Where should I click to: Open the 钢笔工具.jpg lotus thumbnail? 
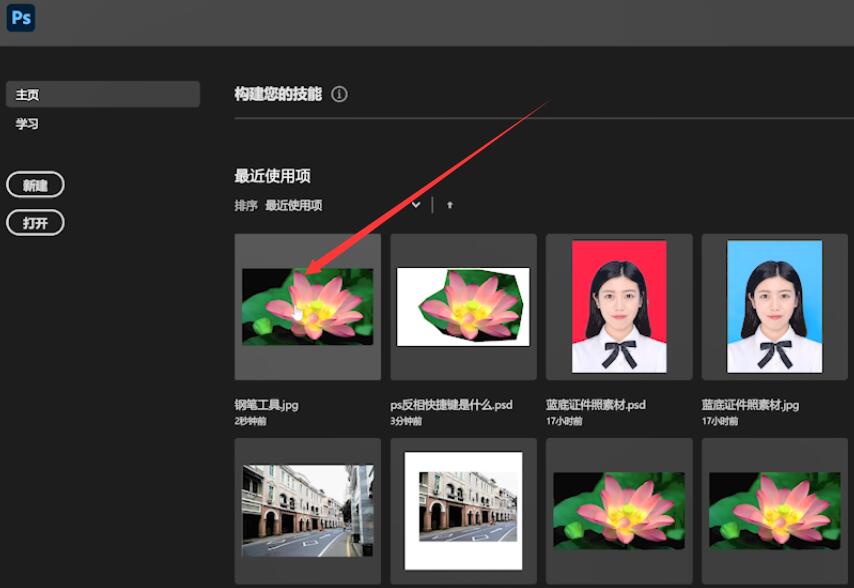pyautogui.click(x=308, y=307)
